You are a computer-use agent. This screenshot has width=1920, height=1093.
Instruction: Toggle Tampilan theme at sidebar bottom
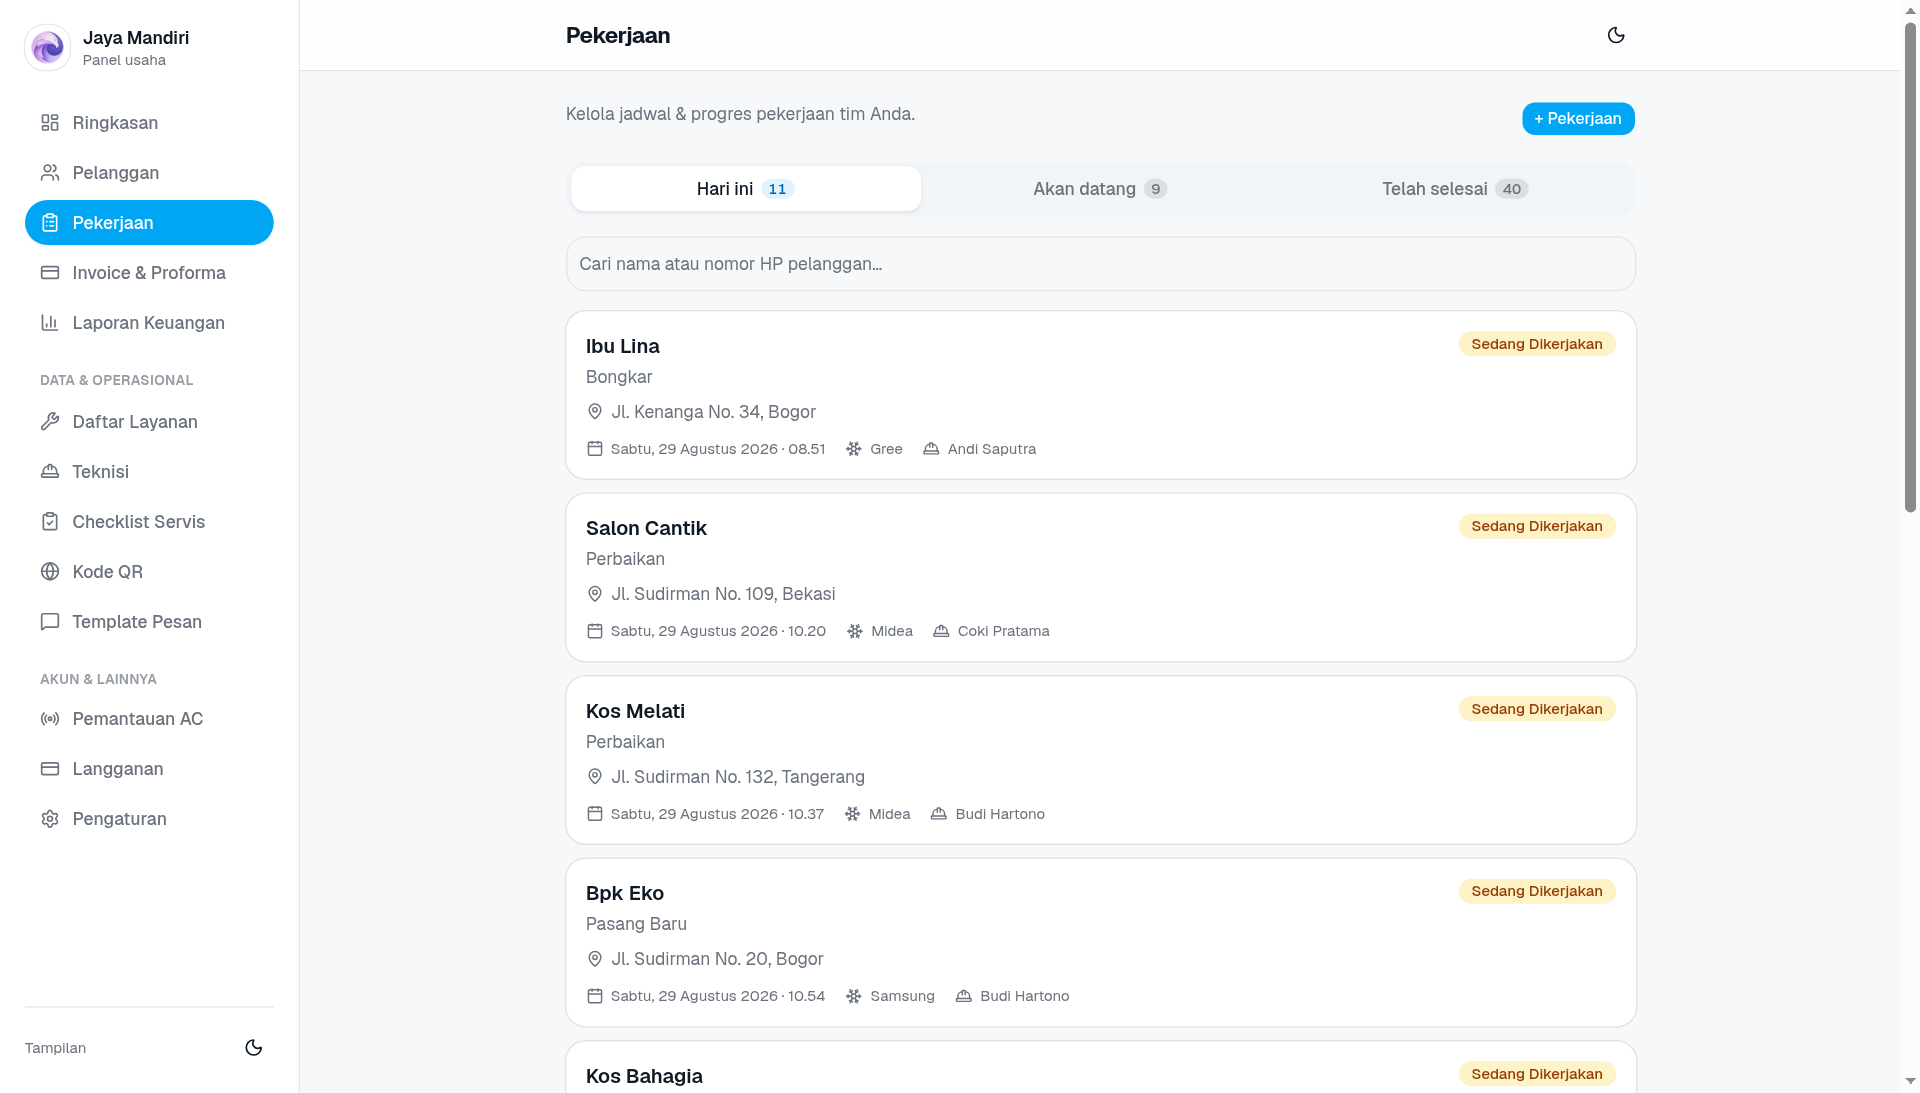254,1048
